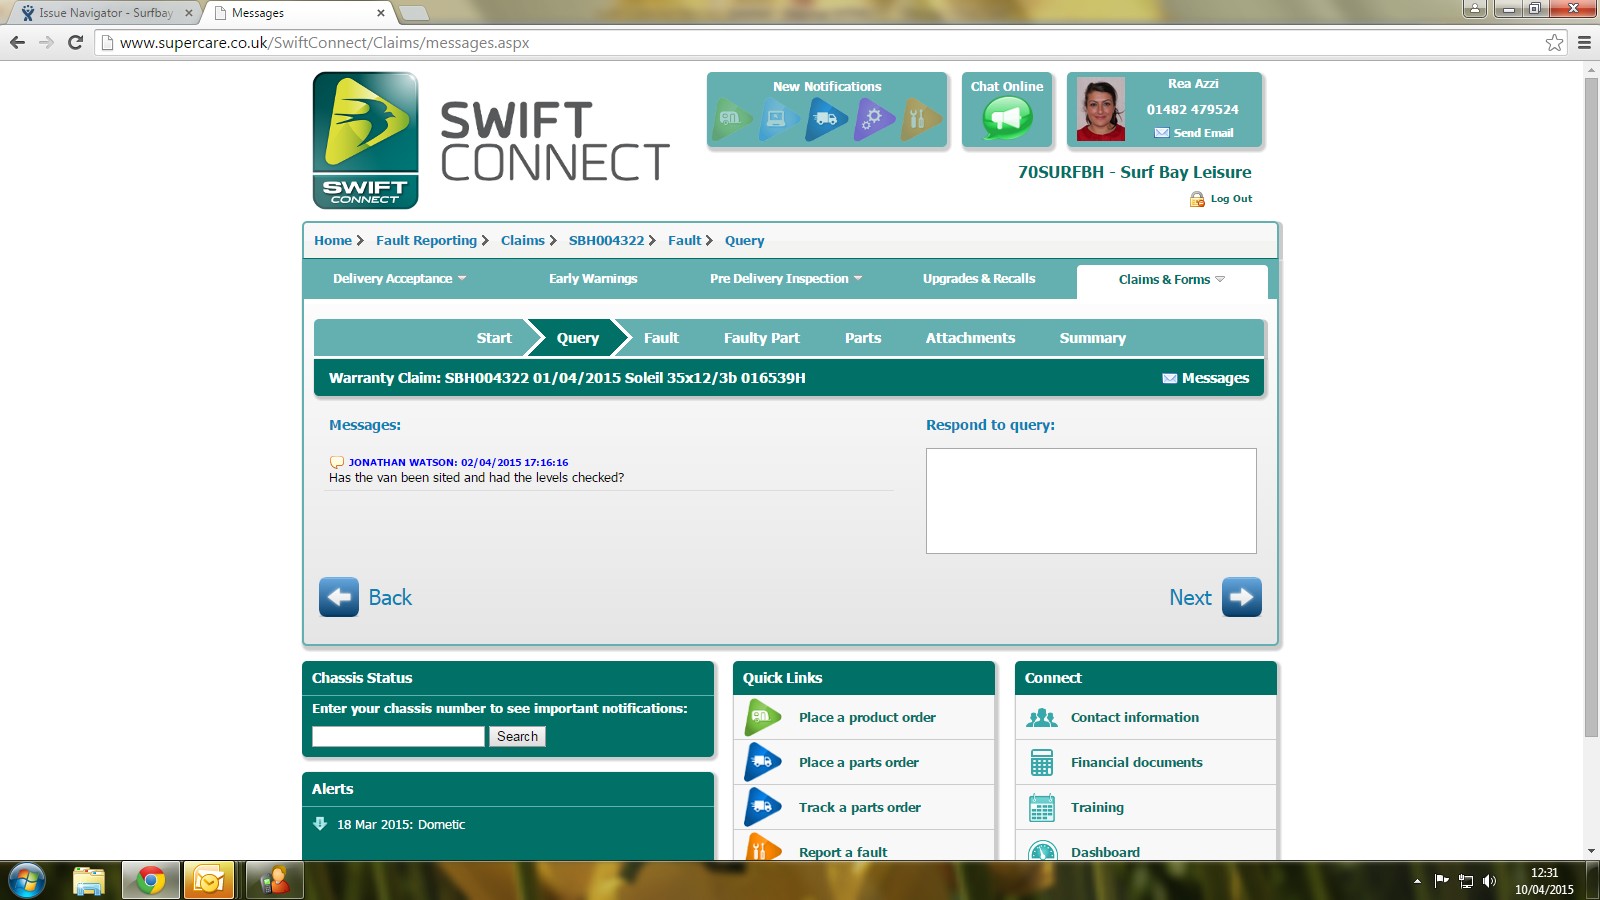Open Chat Online megaphone icon
The height and width of the screenshot is (900, 1600).
click(1007, 120)
